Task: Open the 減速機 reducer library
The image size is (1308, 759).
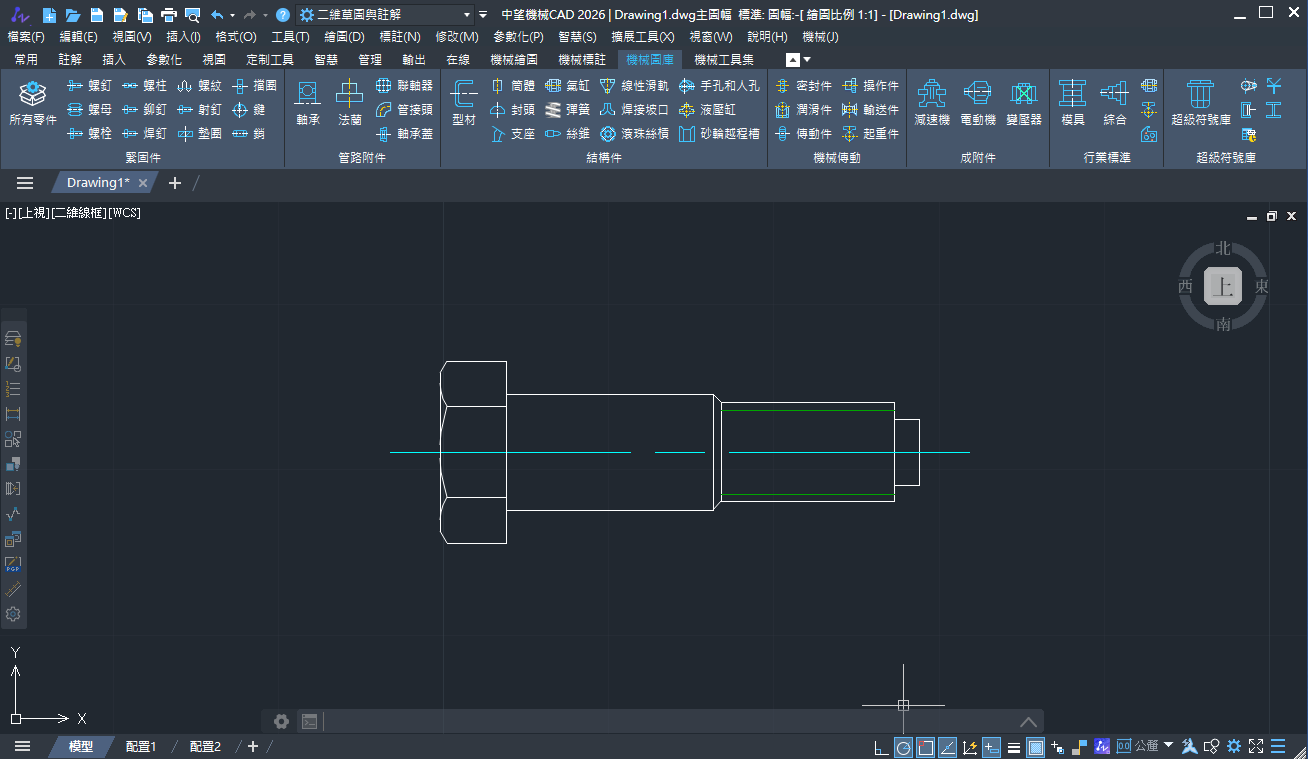Action: [931, 103]
